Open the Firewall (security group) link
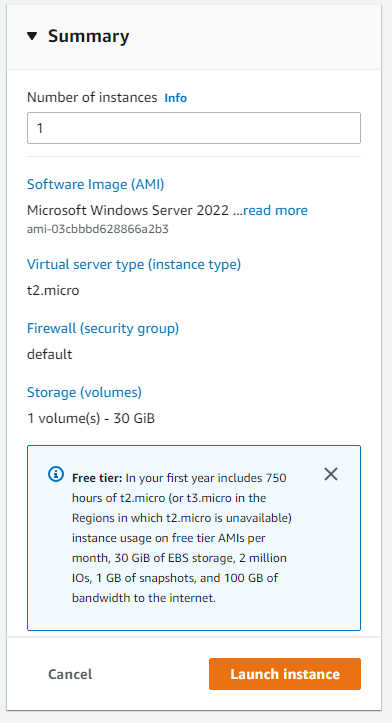This screenshot has width=392, height=723. click(103, 328)
